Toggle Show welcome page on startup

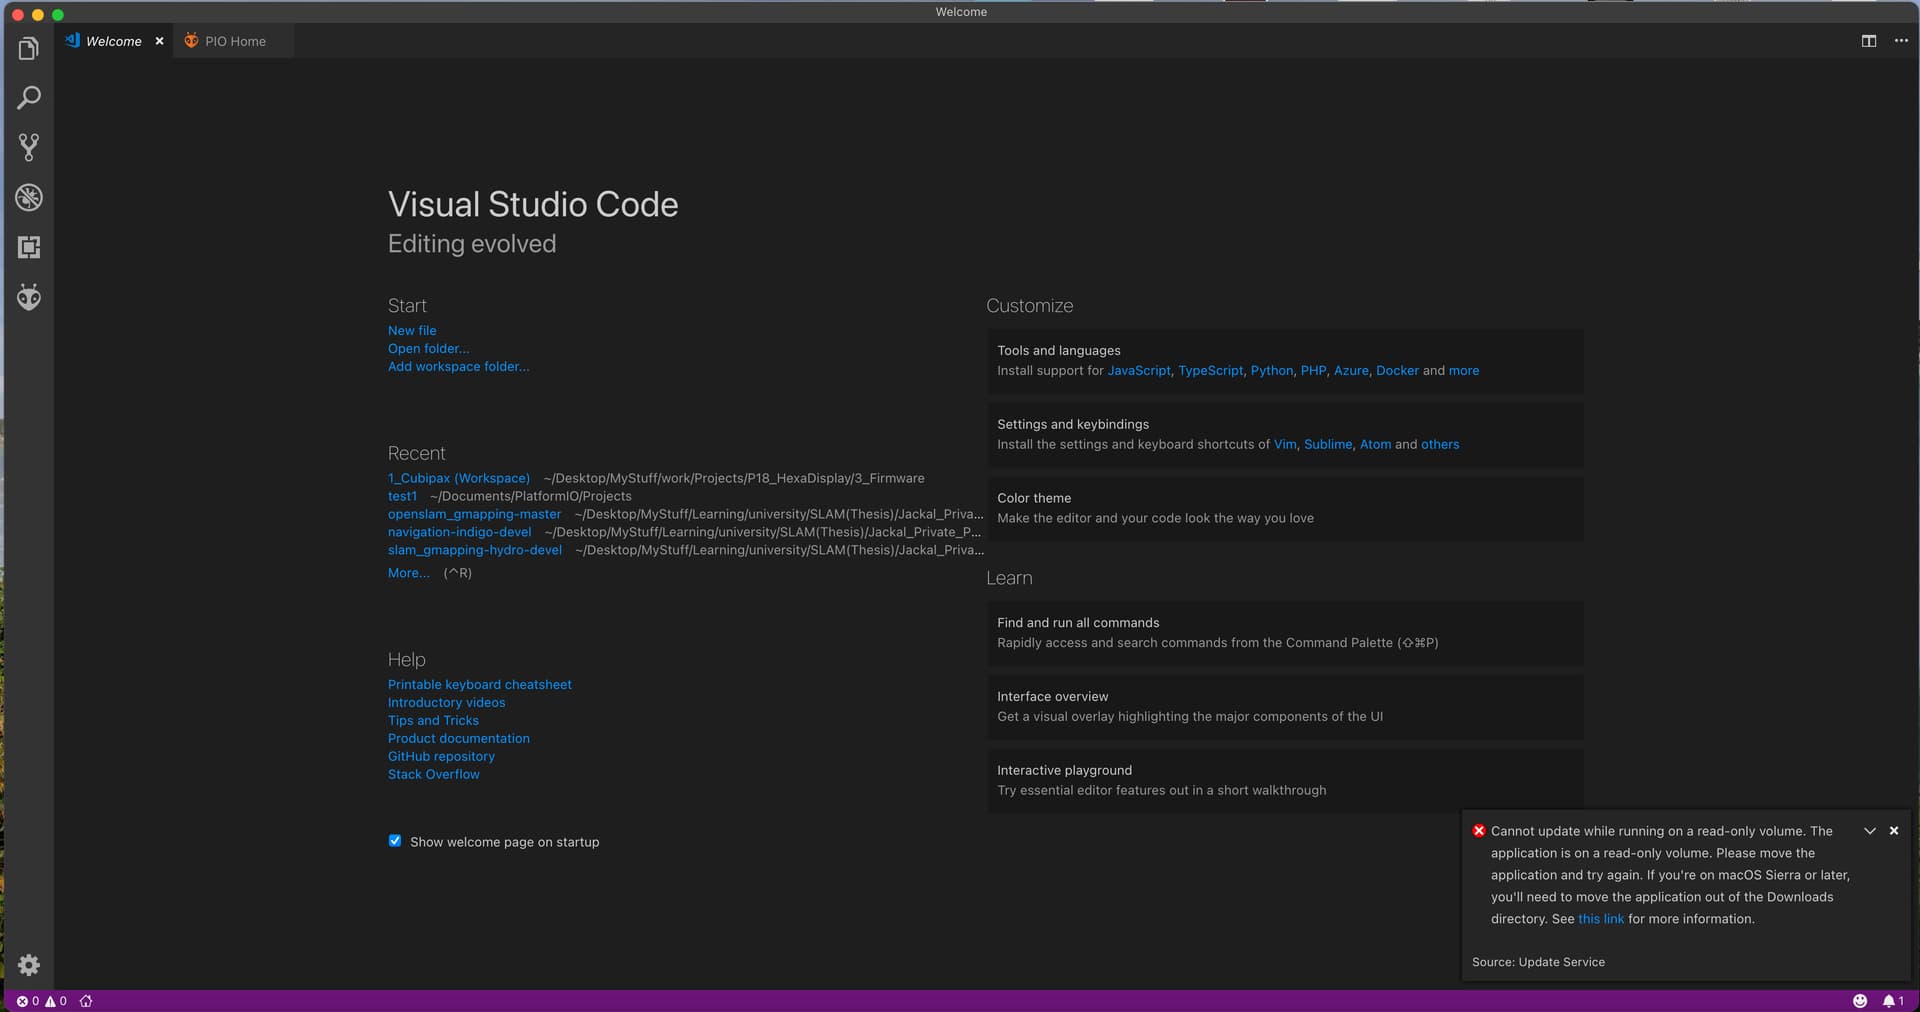(395, 841)
